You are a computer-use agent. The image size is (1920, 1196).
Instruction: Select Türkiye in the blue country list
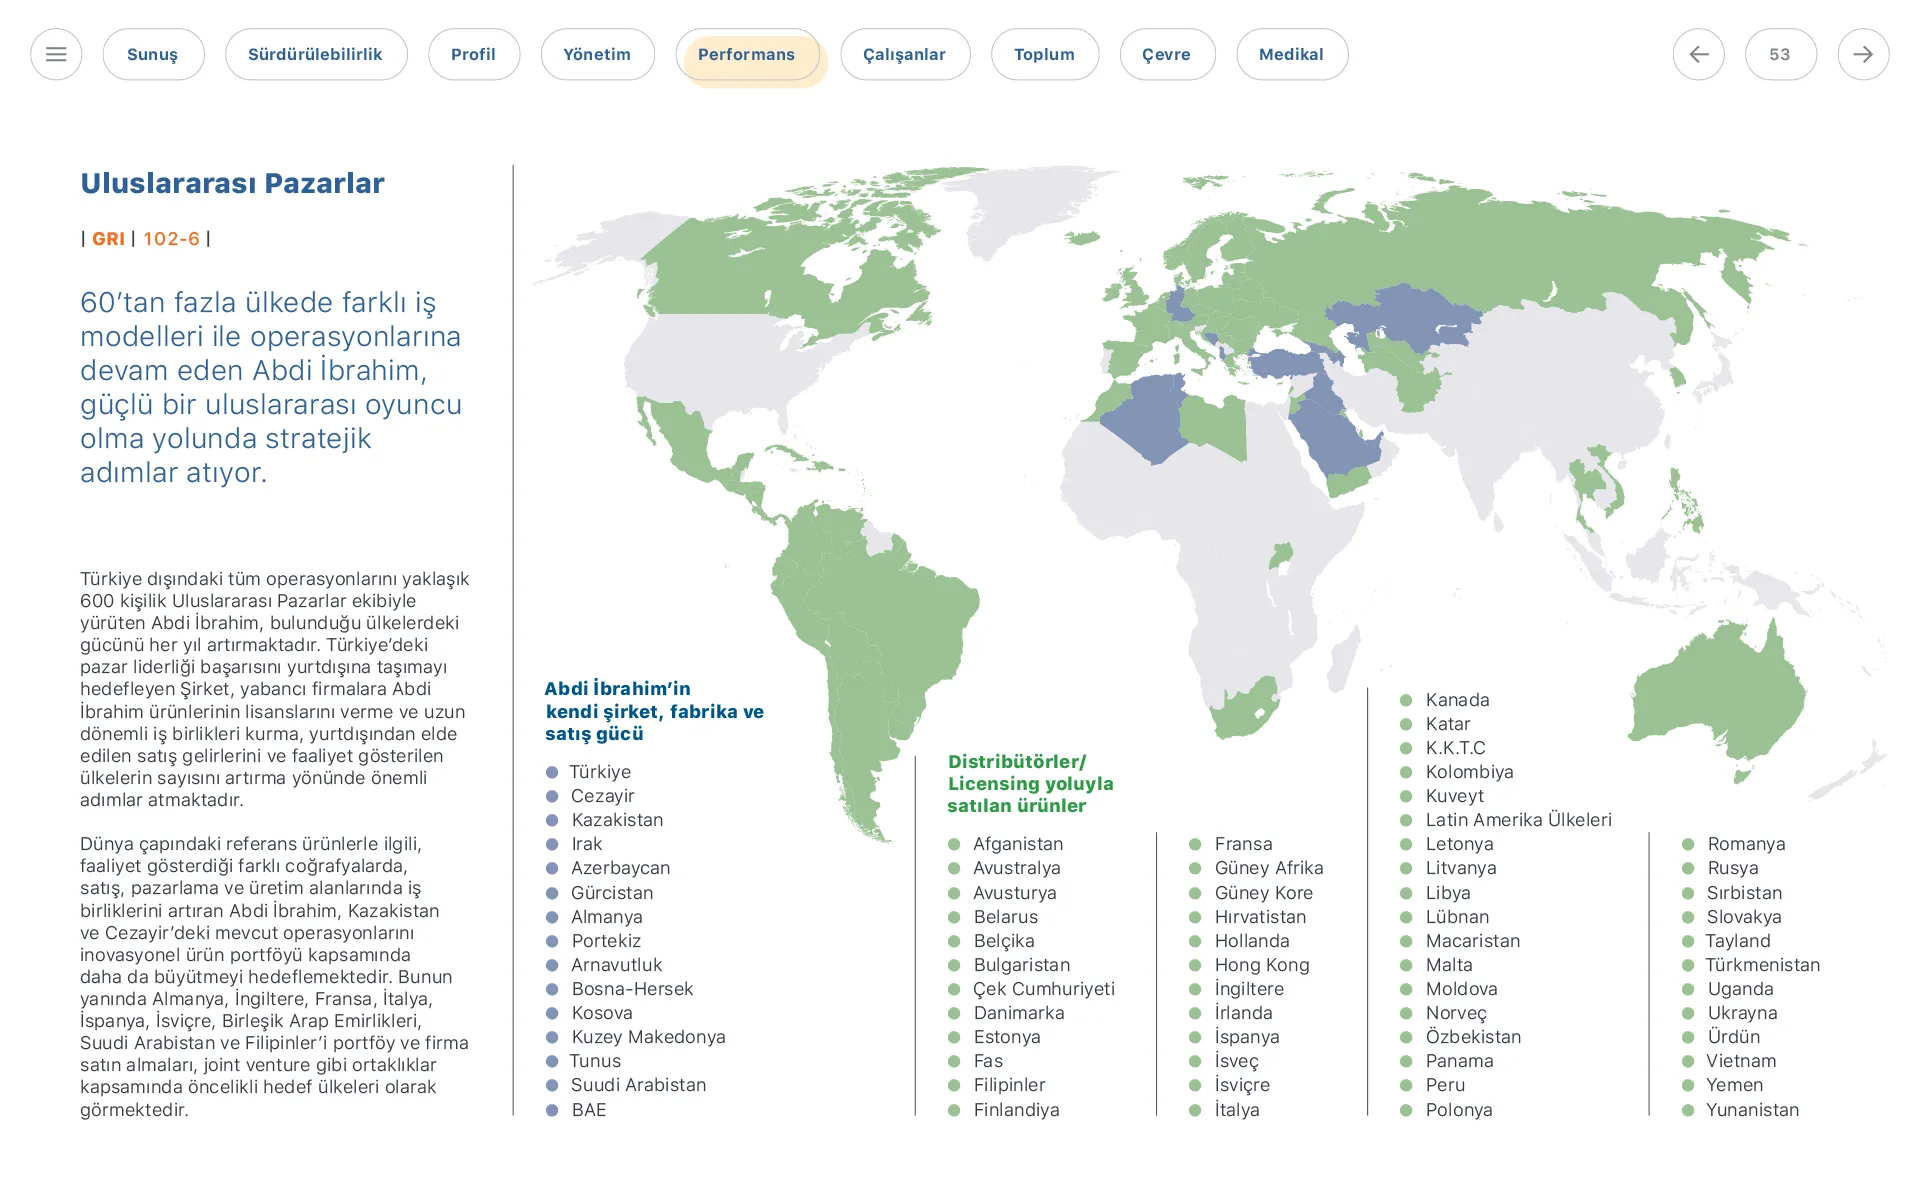(x=600, y=772)
